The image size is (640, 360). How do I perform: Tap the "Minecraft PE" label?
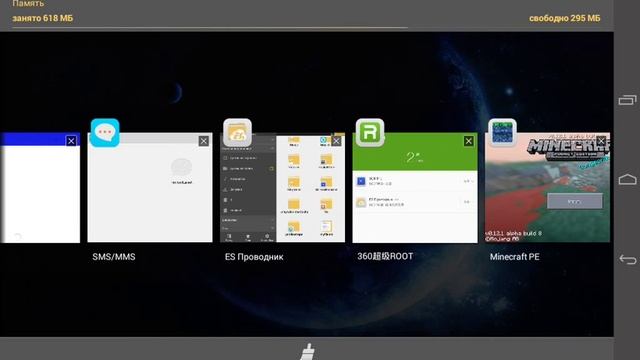[x=514, y=257]
